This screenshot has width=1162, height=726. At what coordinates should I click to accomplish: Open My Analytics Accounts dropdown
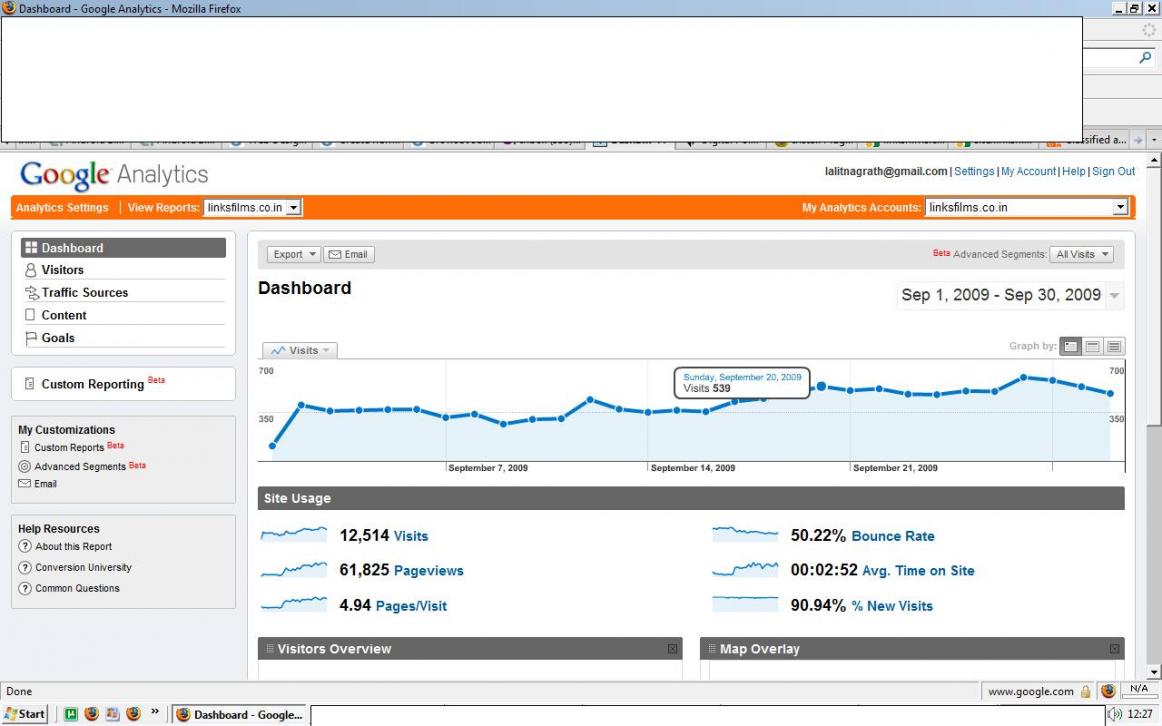pos(1026,207)
